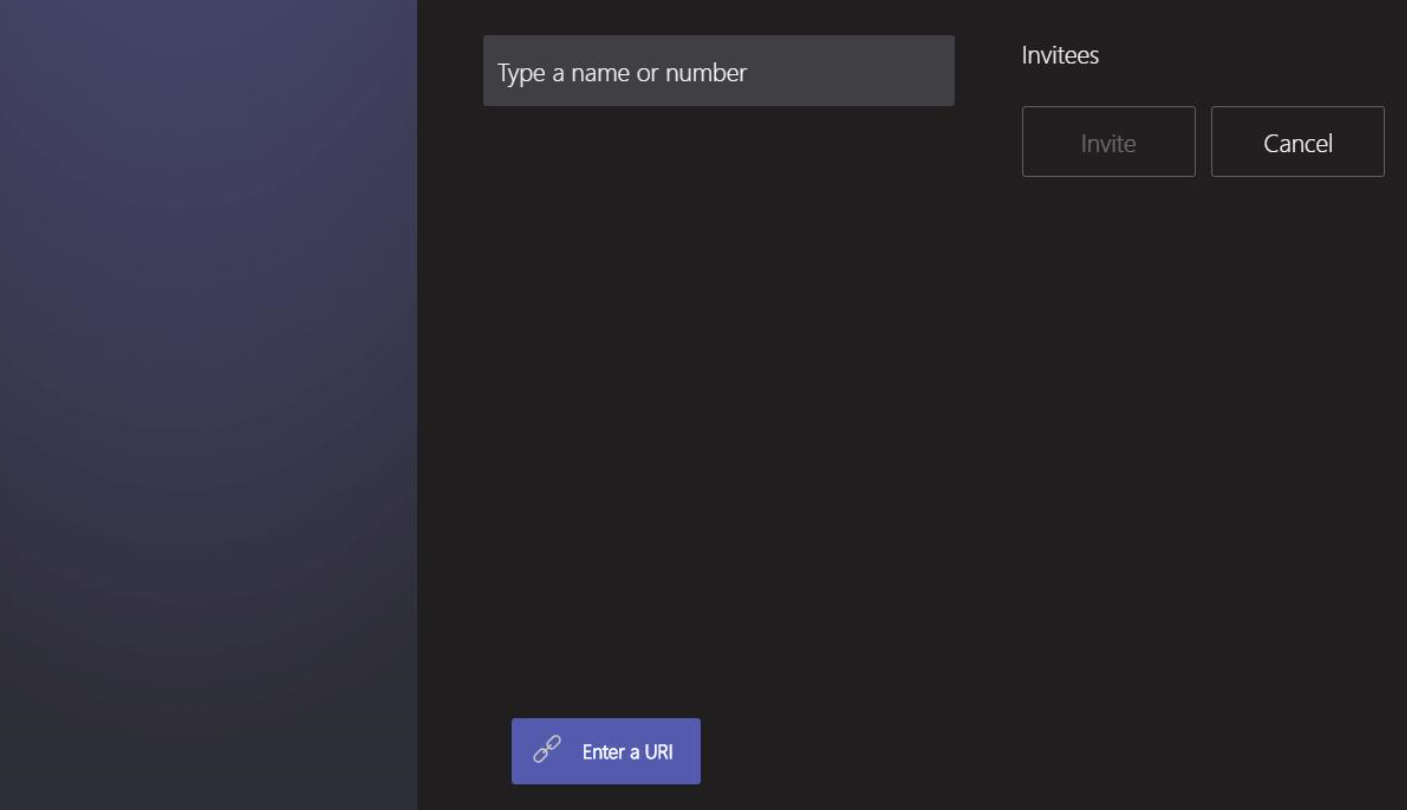This screenshot has height=810, width=1407.
Task: Click the purple panel on the left
Action: coord(208,400)
